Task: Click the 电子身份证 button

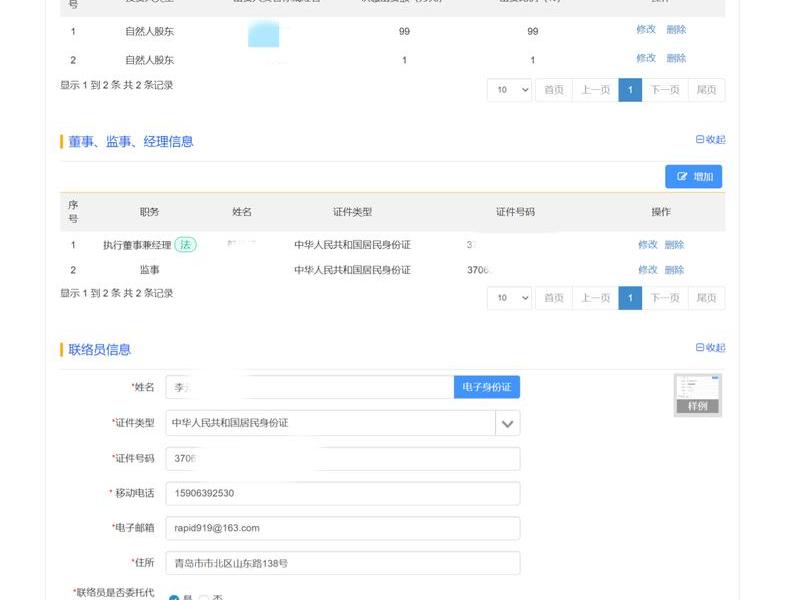Action: tap(487, 387)
